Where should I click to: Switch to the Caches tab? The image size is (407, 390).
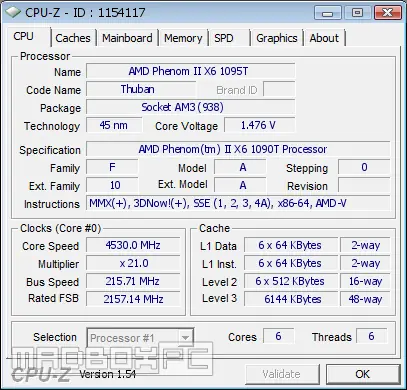[73, 38]
